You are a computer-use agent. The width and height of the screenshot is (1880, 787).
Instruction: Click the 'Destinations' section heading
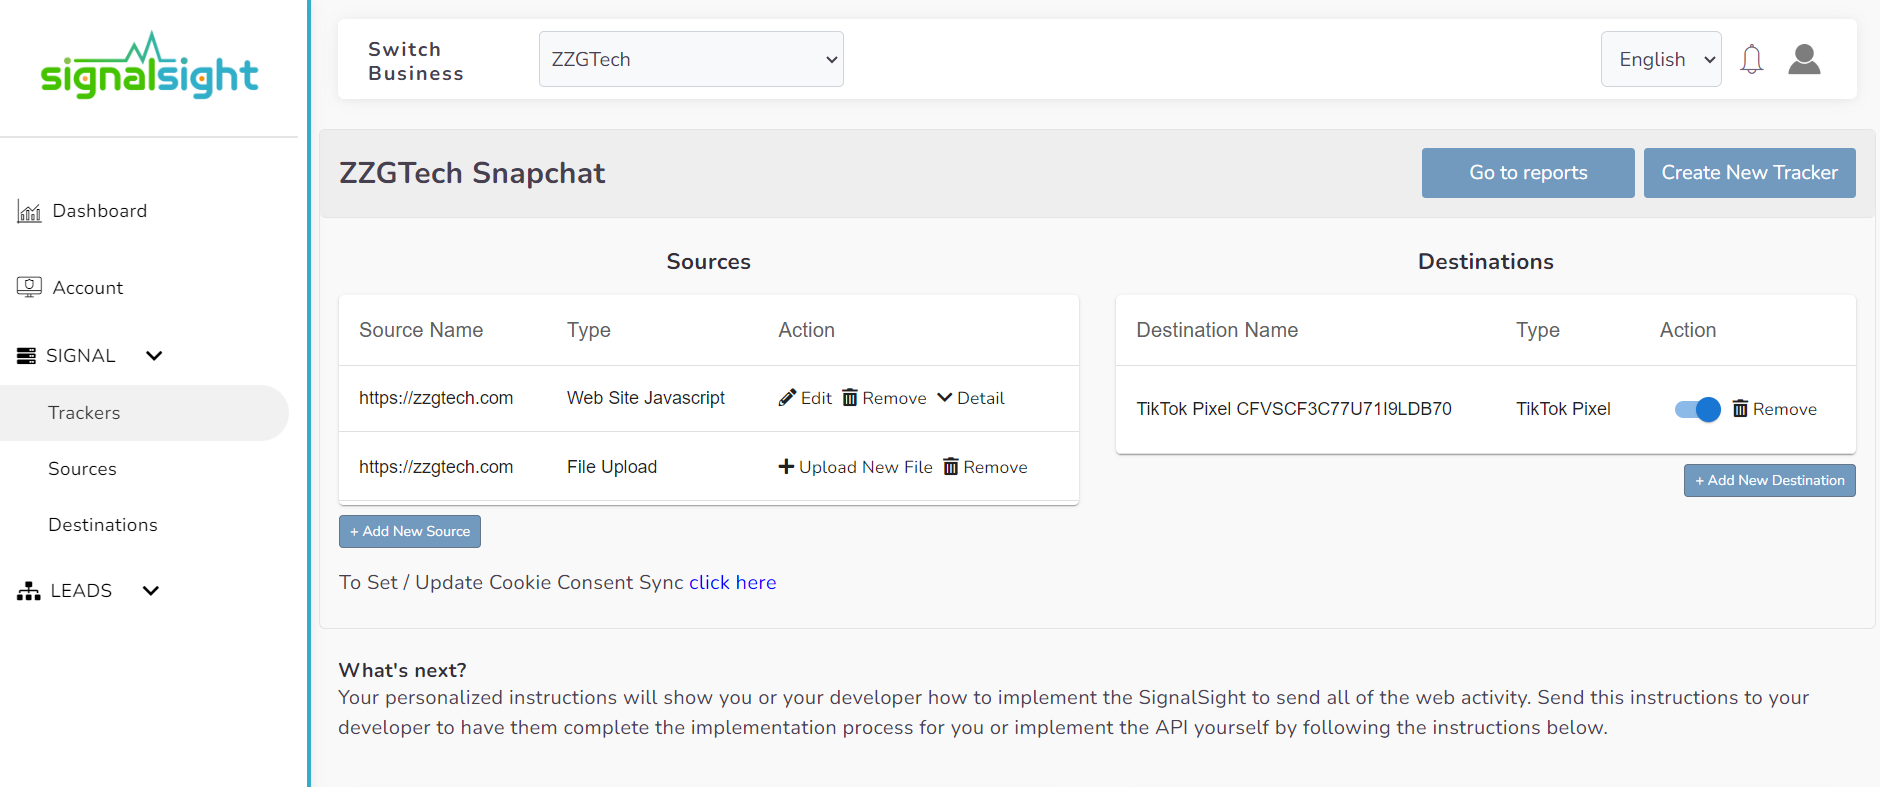pyautogui.click(x=1485, y=262)
